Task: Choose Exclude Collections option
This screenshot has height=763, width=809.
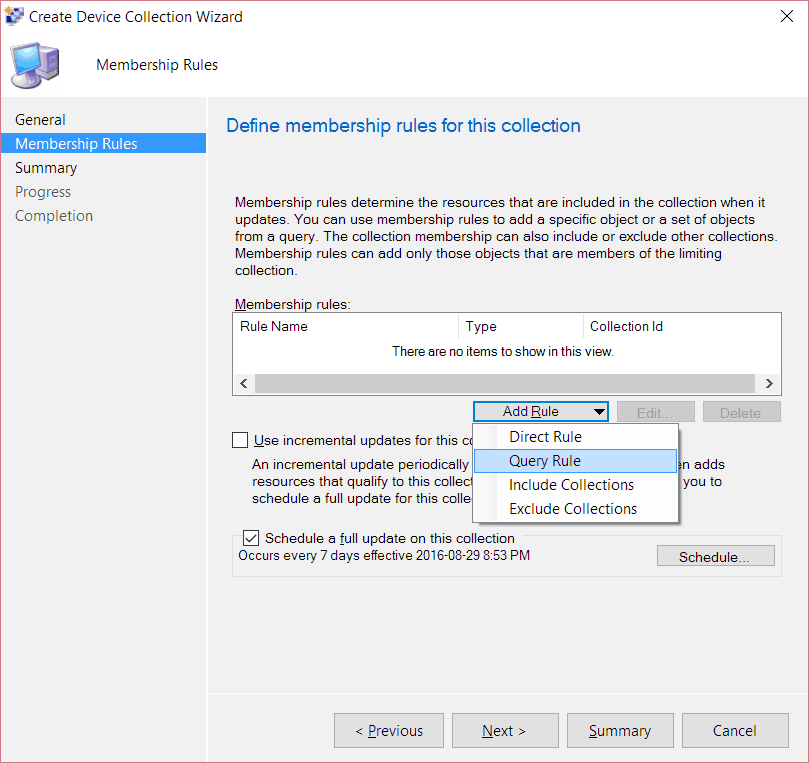Action: coord(575,509)
